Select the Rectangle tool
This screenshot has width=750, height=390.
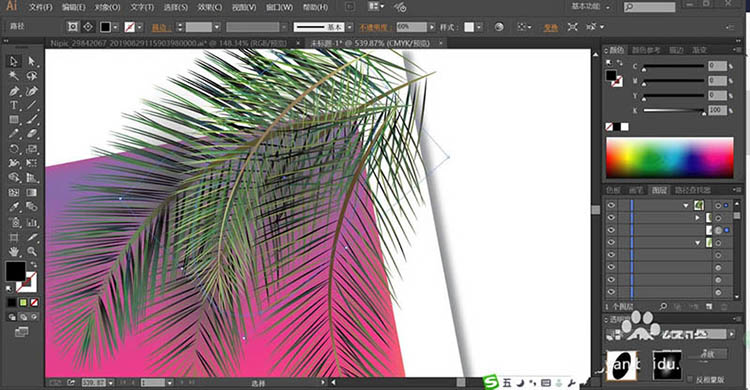[x=13, y=120]
